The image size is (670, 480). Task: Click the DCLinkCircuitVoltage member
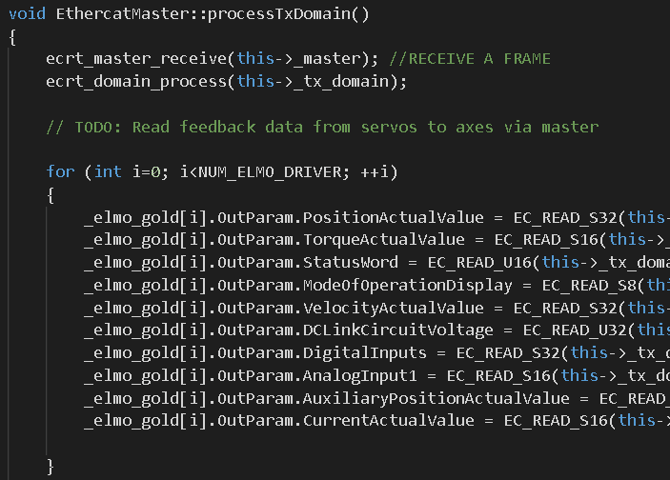(x=398, y=329)
